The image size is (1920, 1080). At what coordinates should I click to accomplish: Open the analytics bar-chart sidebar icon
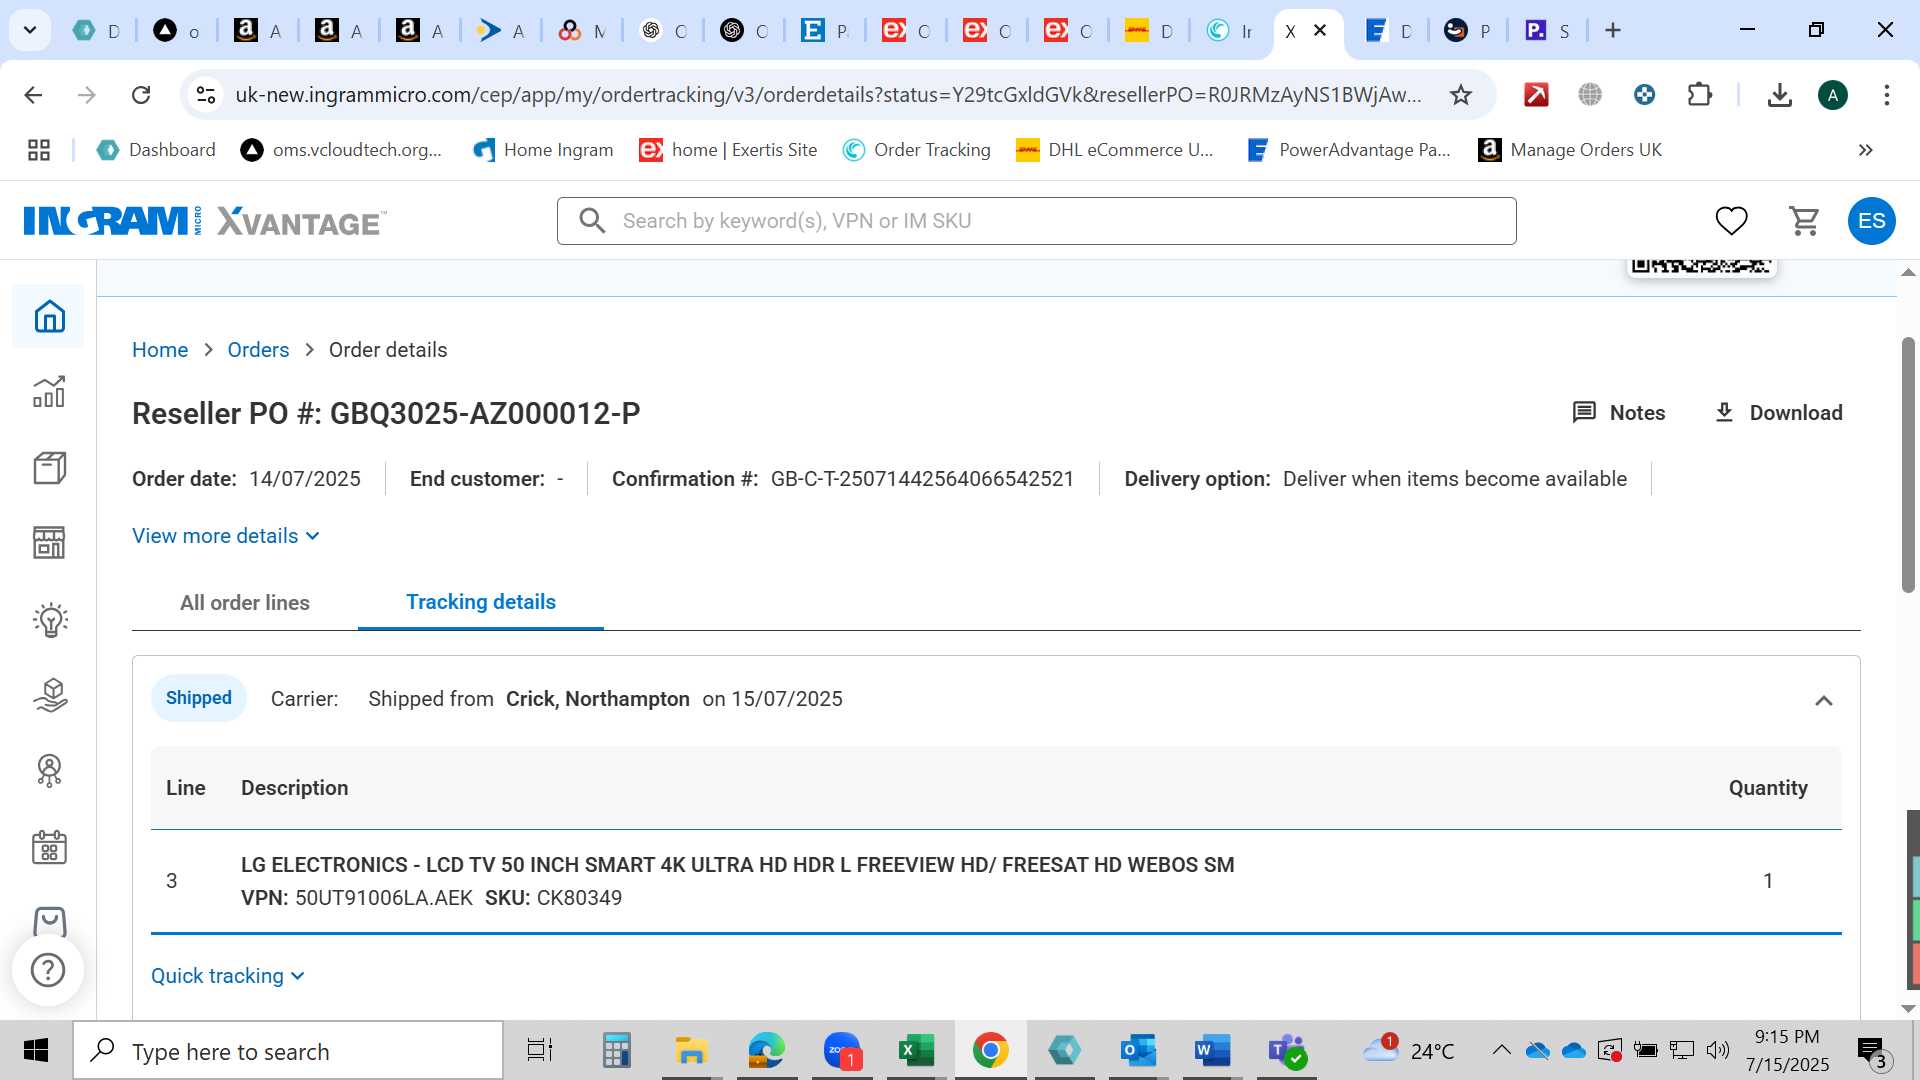[x=49, y=392]
